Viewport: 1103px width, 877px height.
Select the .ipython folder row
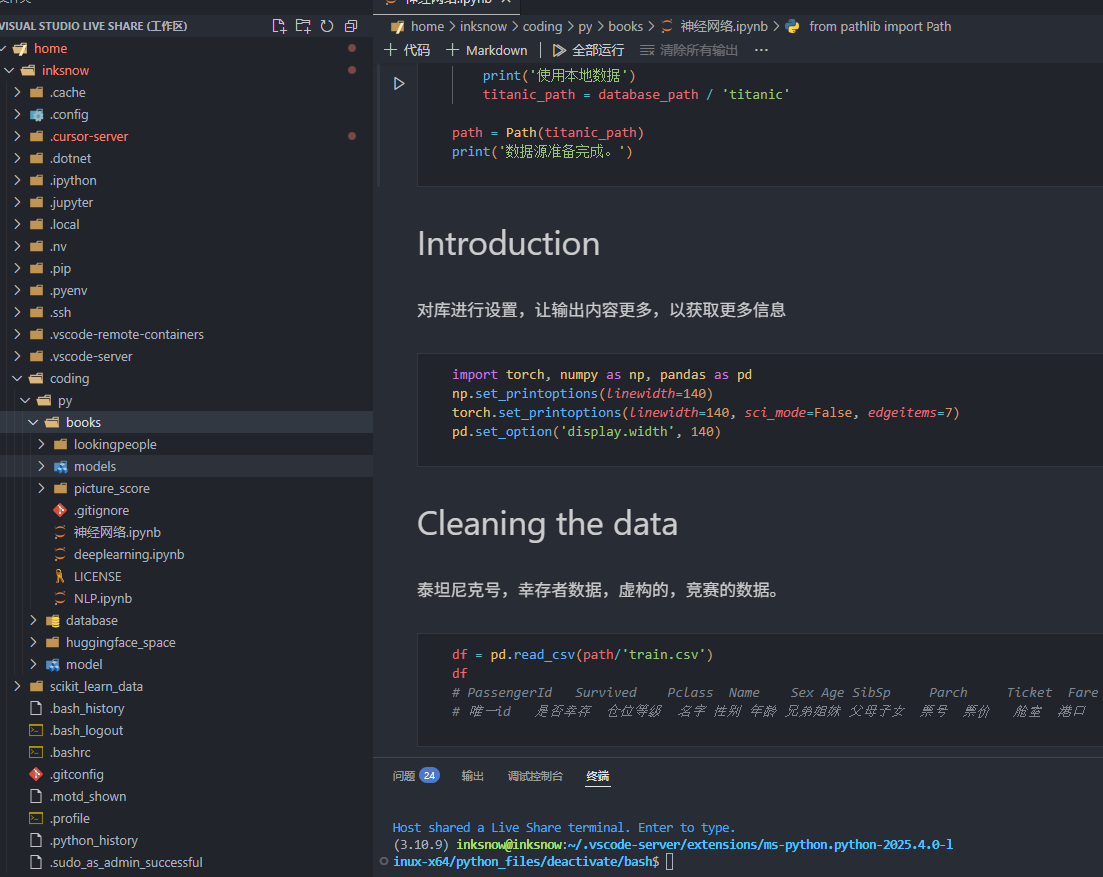pos(186,180)
